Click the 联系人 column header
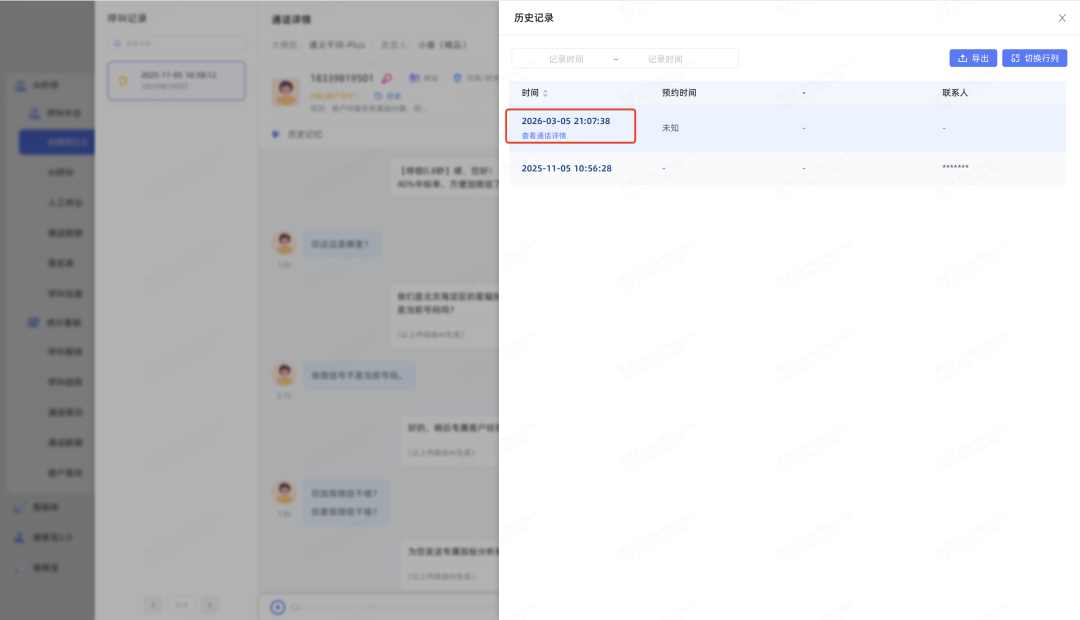 (955, 93)
